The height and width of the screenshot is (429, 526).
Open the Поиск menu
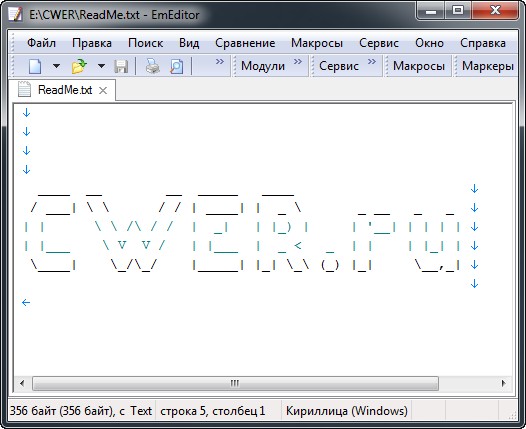(x=145, y=43)
